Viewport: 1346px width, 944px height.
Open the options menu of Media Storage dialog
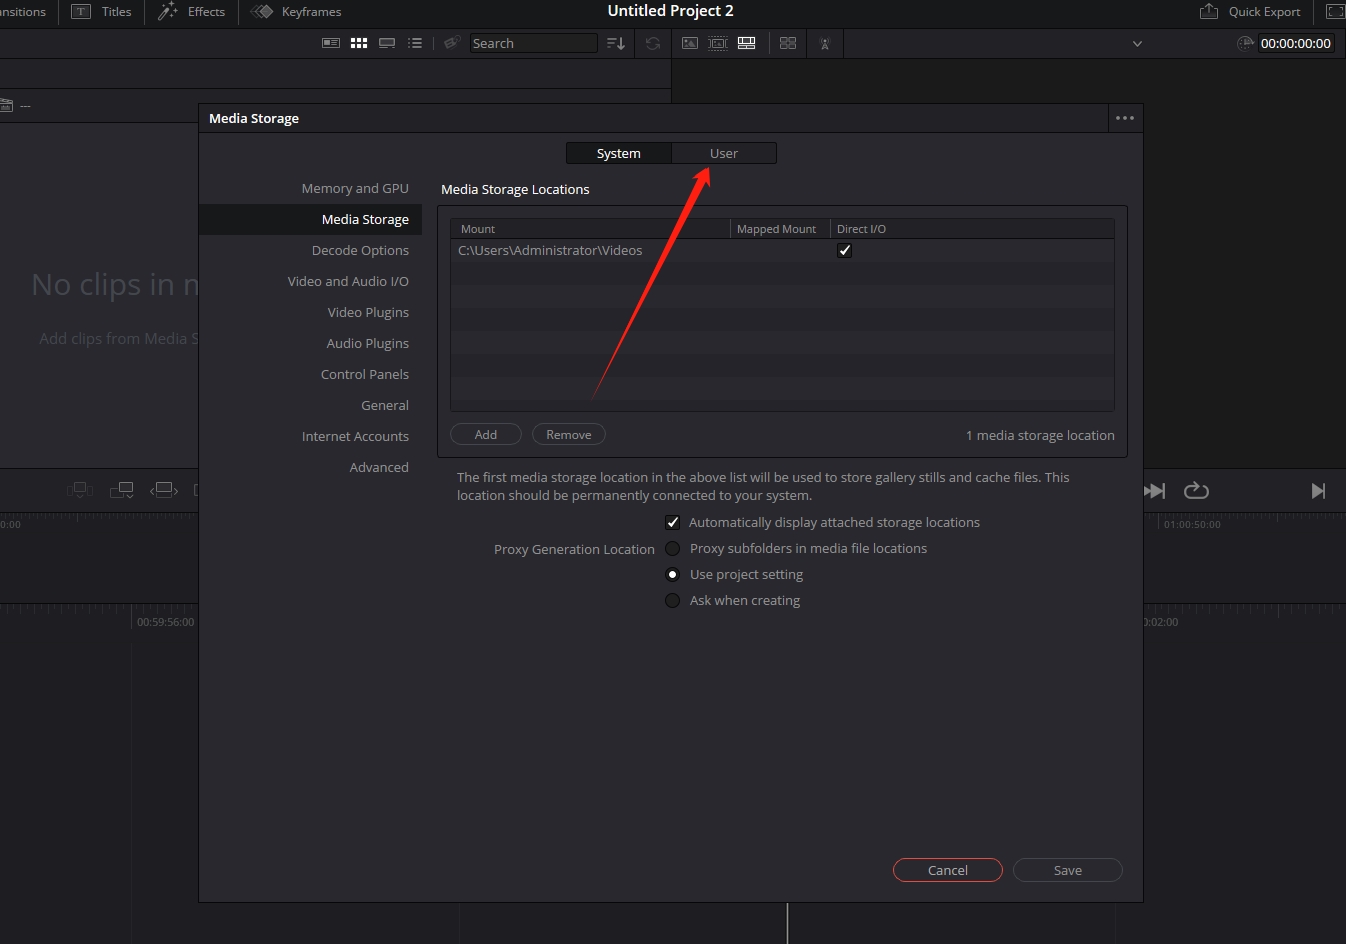coord(1124,118)
